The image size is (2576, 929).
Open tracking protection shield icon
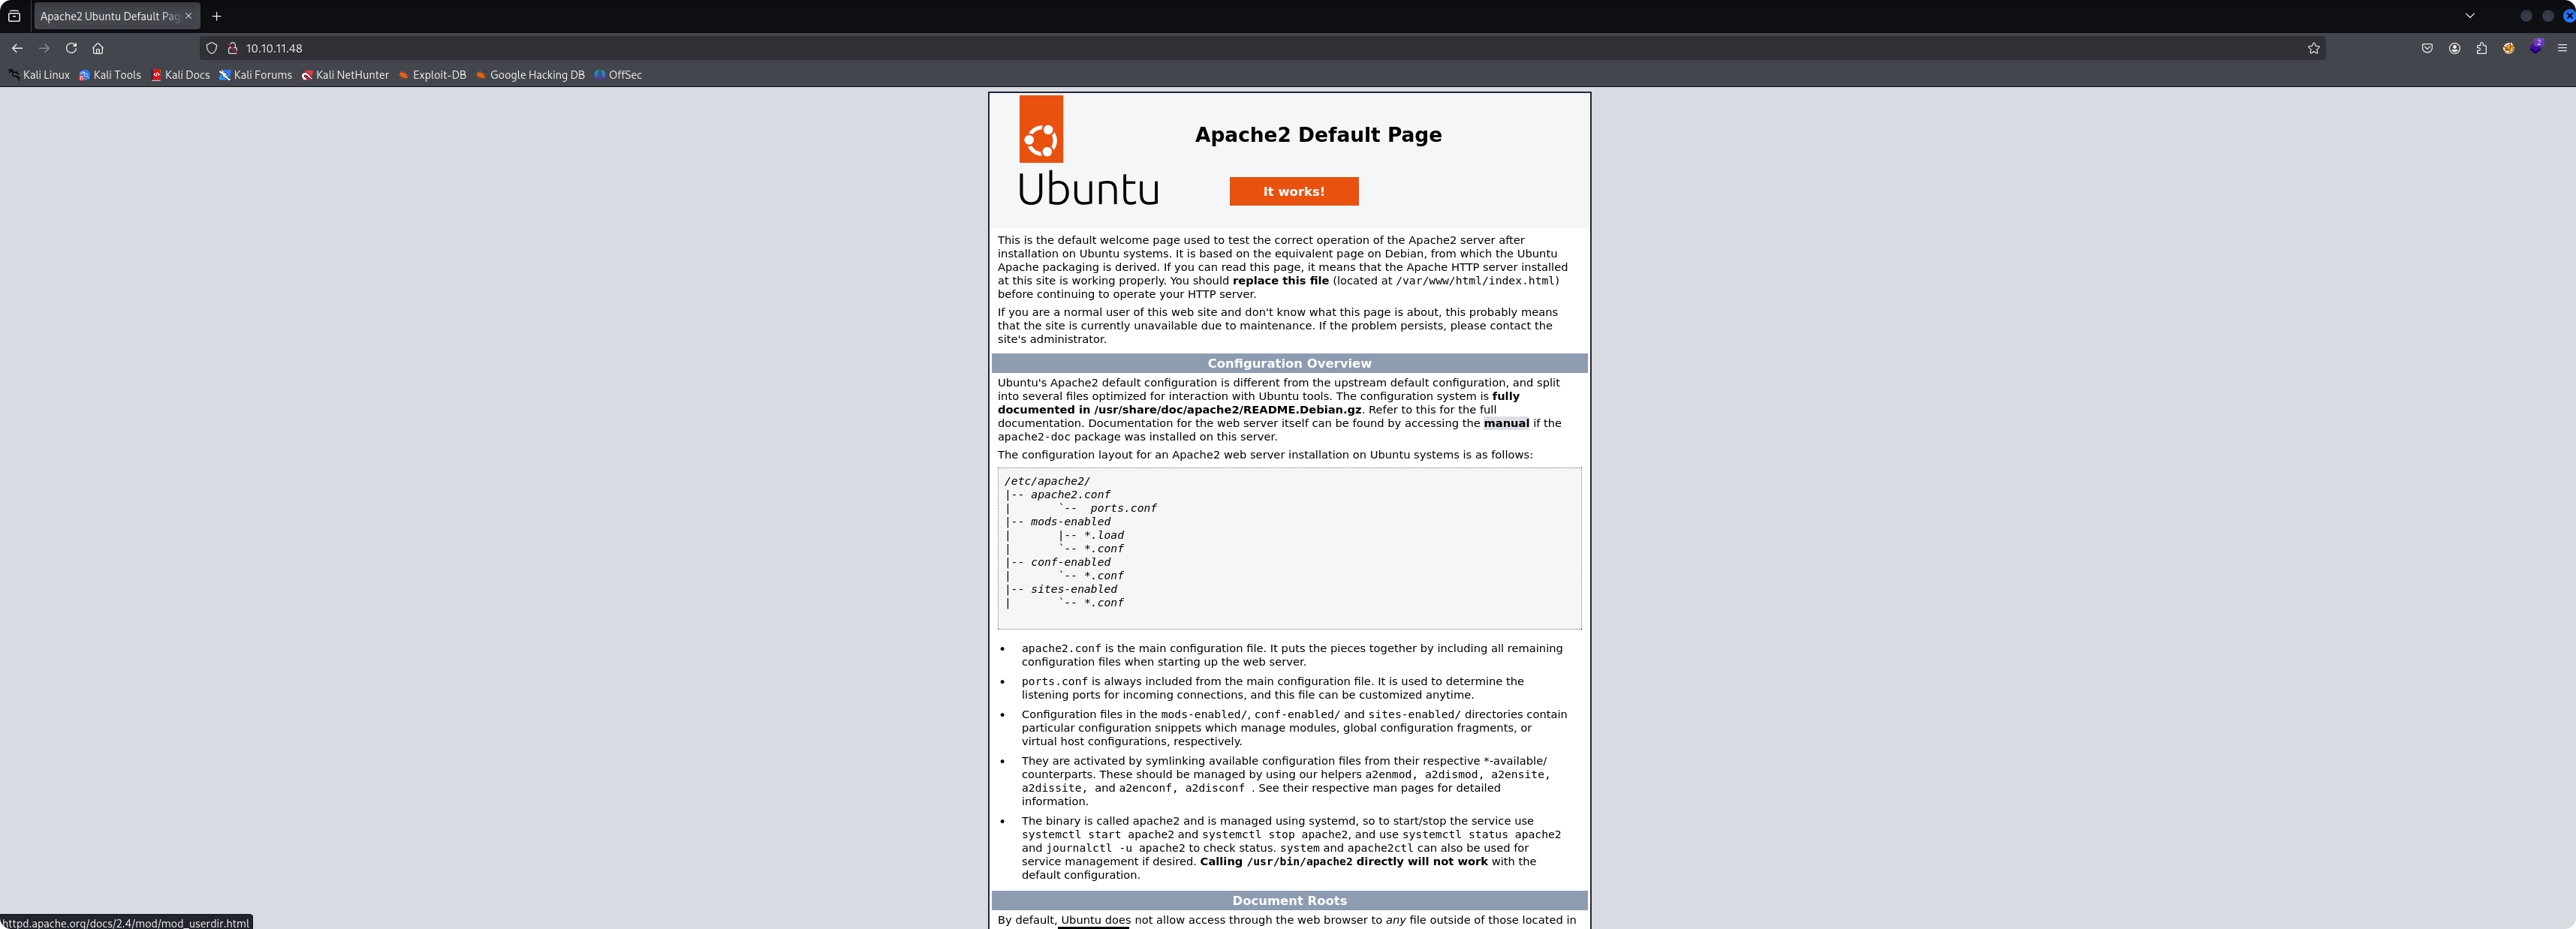point(212,48)
